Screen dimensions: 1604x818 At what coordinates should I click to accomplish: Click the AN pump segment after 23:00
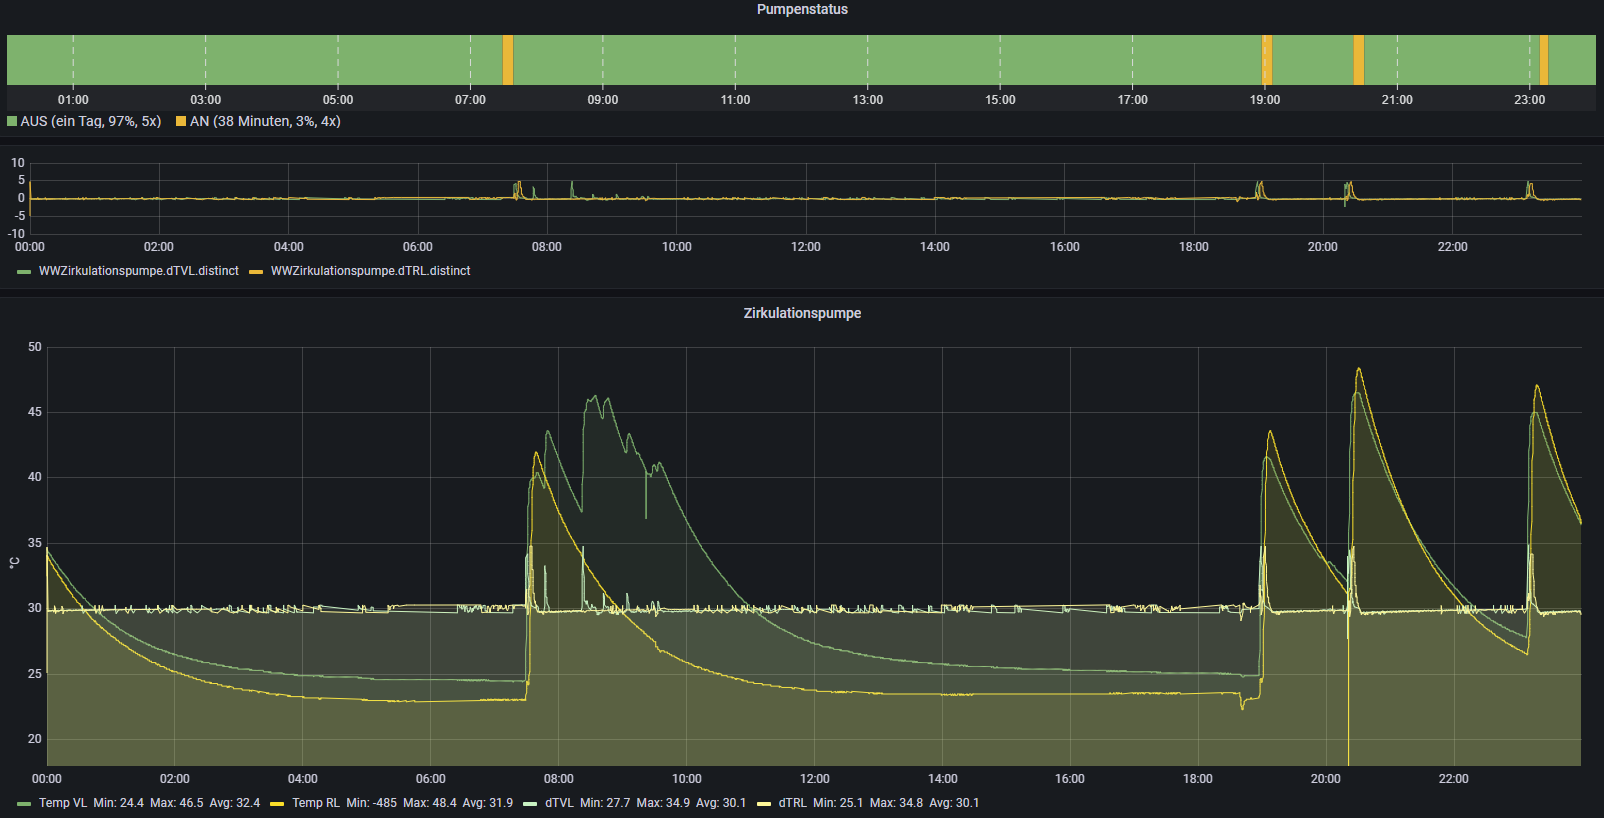pos(1544,60)
